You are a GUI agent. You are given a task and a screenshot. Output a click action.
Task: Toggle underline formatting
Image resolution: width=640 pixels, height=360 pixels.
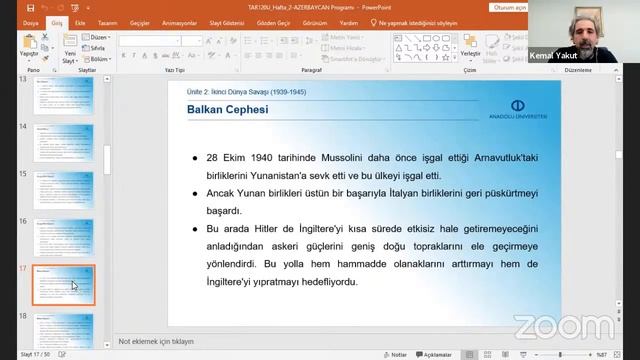click(144, 56)
